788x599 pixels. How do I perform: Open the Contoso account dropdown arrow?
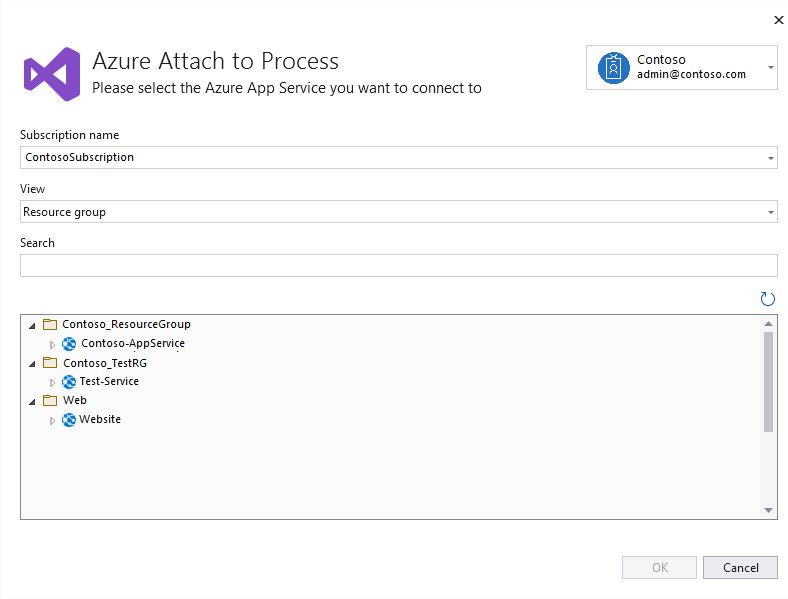[x=770, y=67]
